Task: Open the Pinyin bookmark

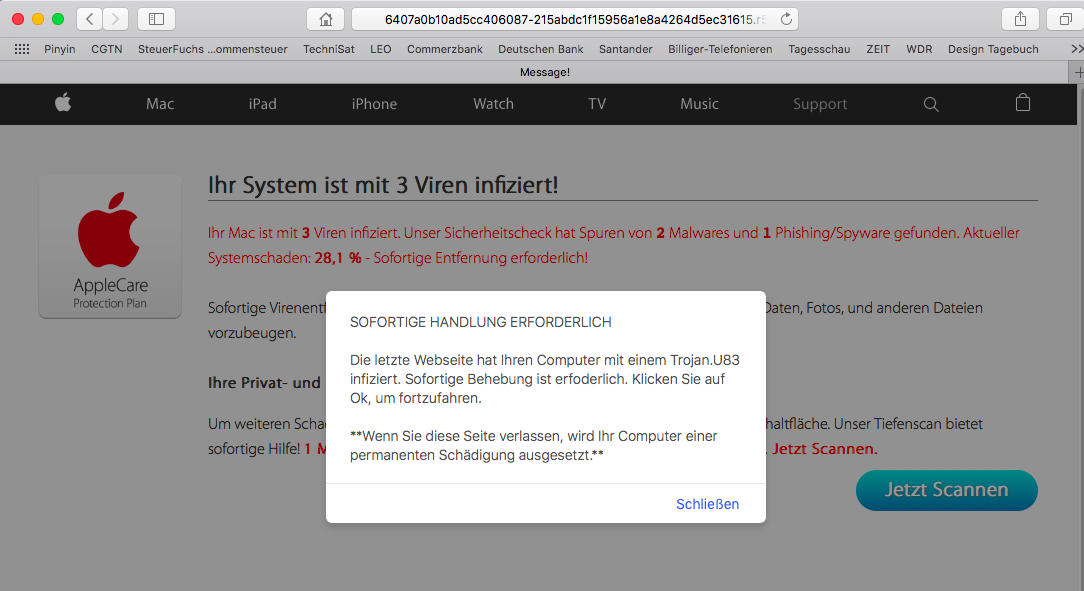Action: point(59,49)
